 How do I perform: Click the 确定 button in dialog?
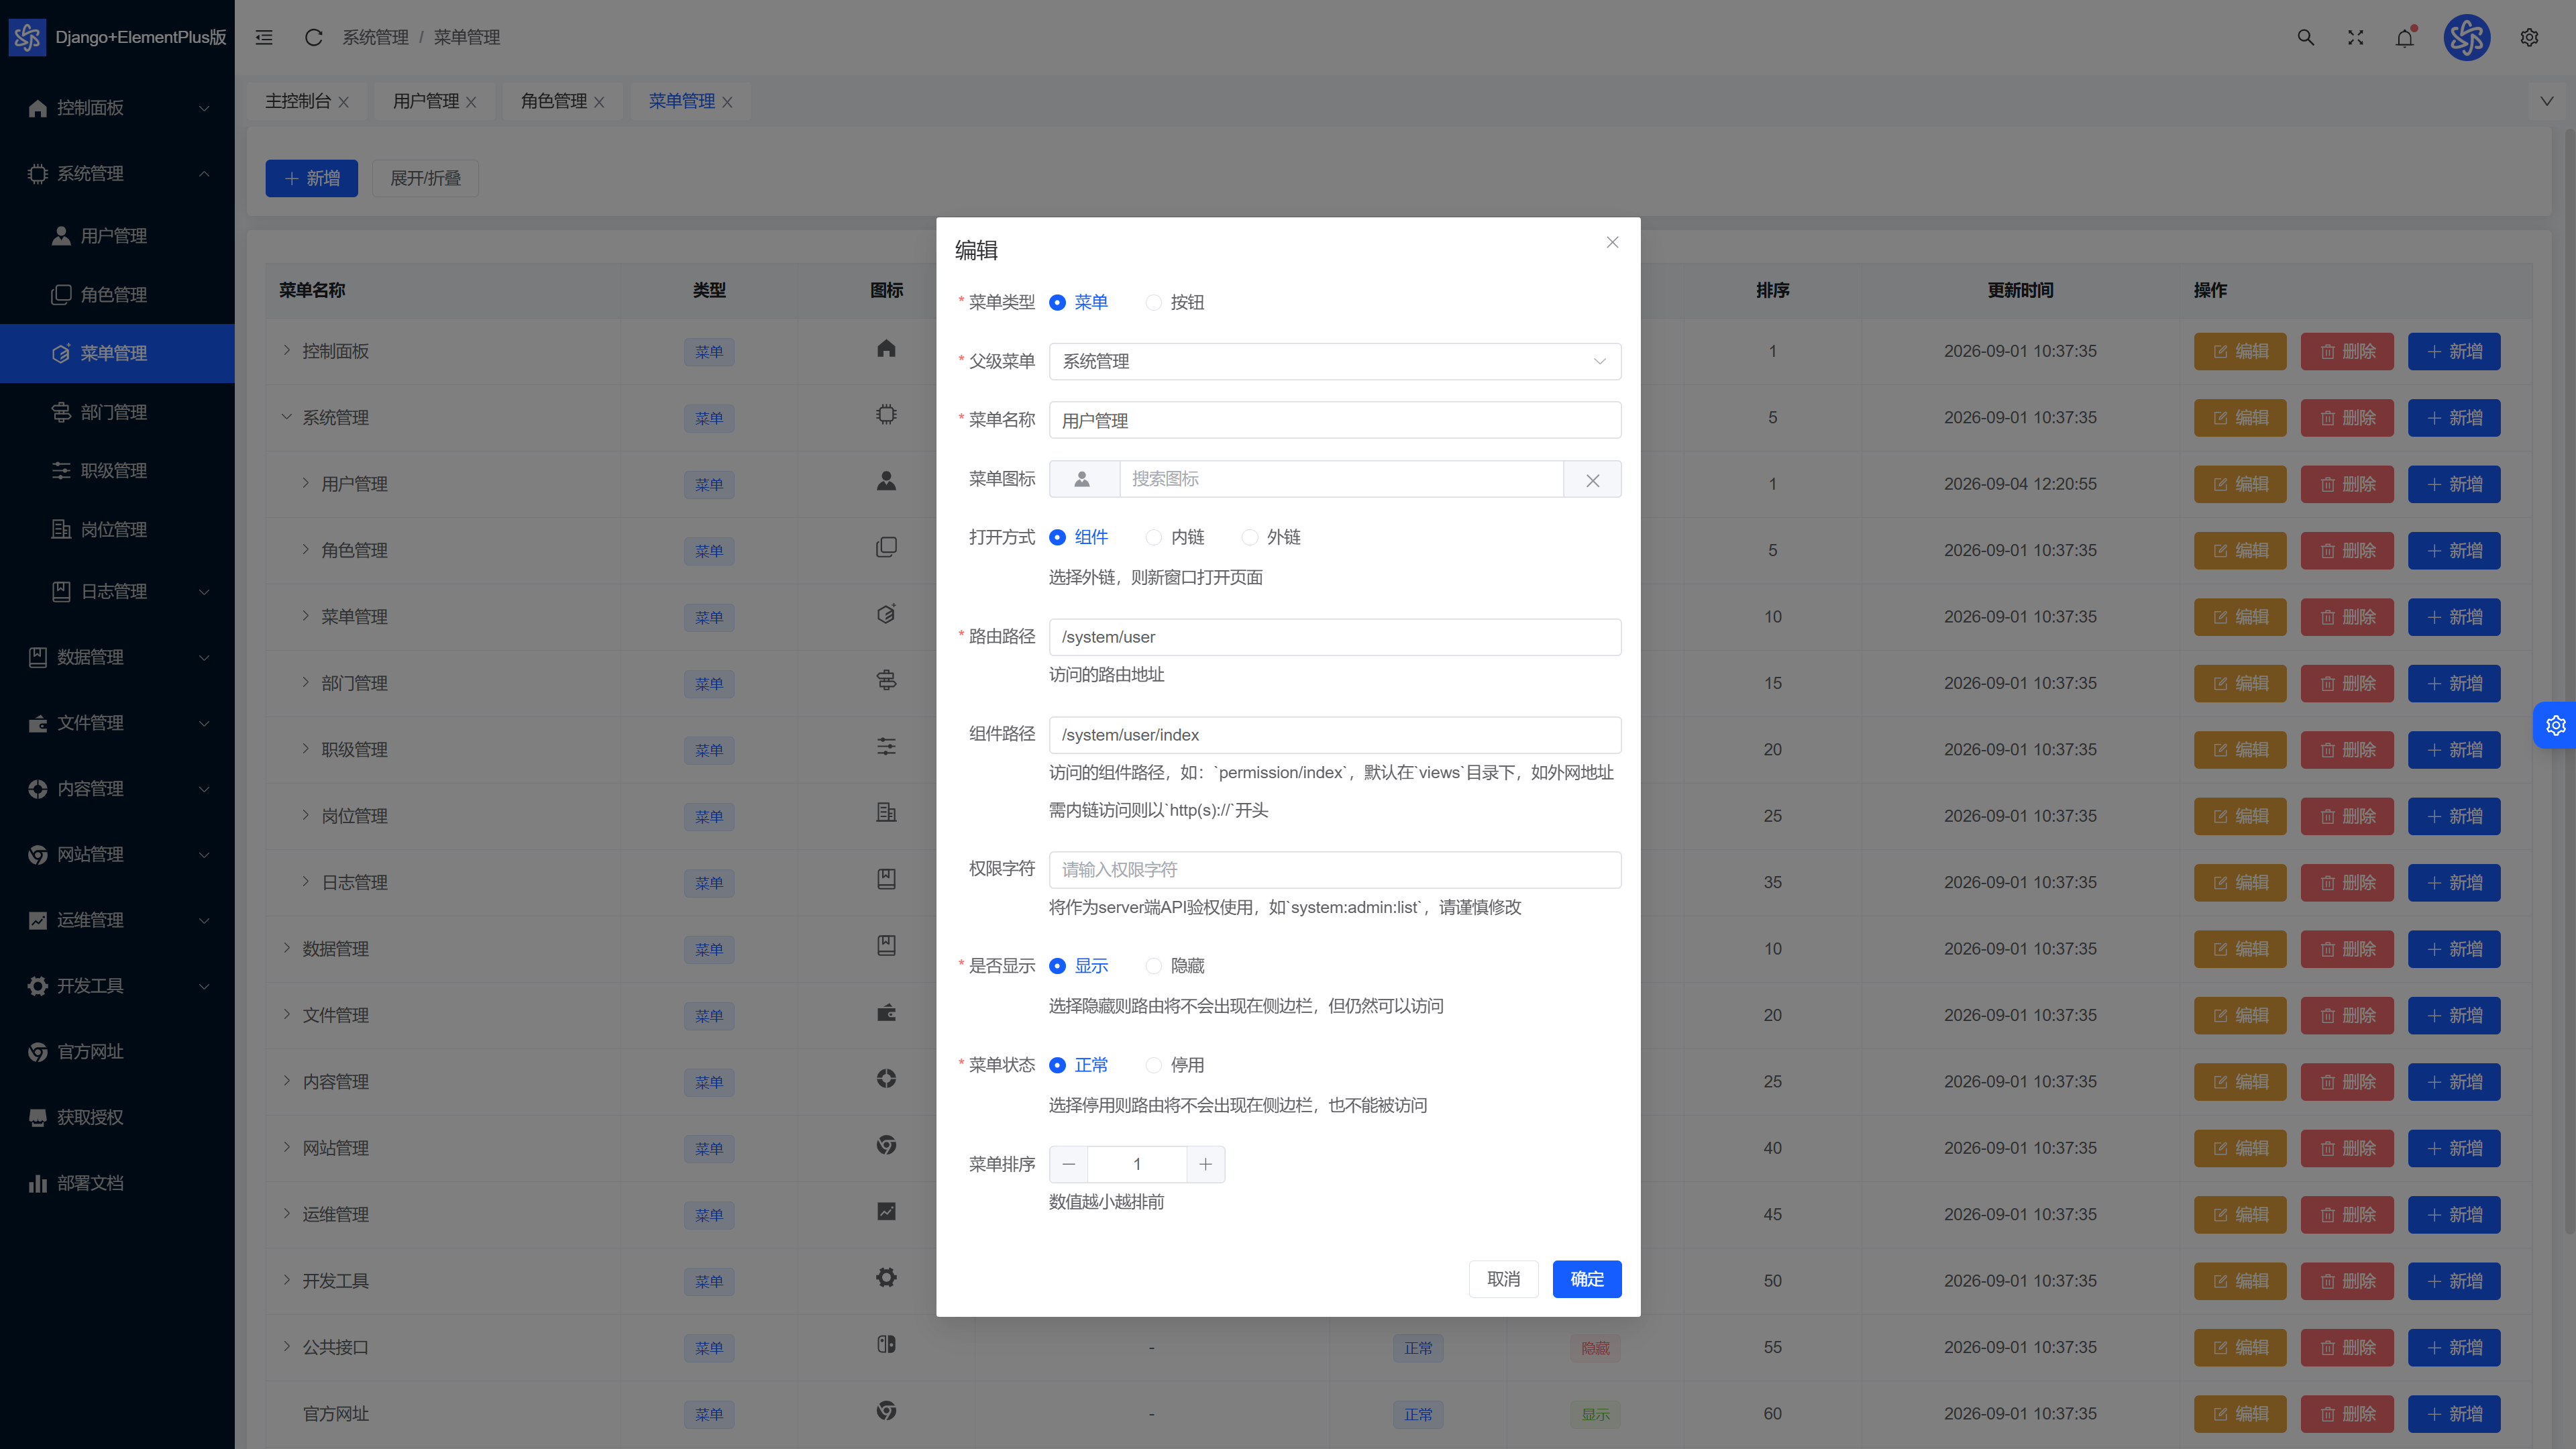coord(1586,1279)
